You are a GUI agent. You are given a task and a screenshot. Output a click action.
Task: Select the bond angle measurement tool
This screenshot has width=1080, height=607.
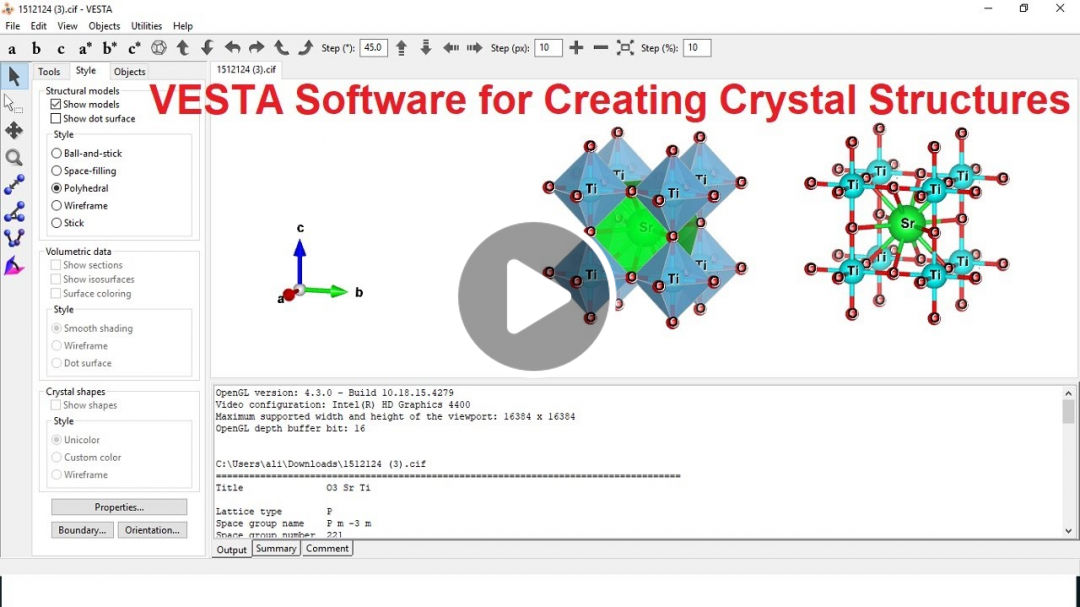click(x=14, y=212)
